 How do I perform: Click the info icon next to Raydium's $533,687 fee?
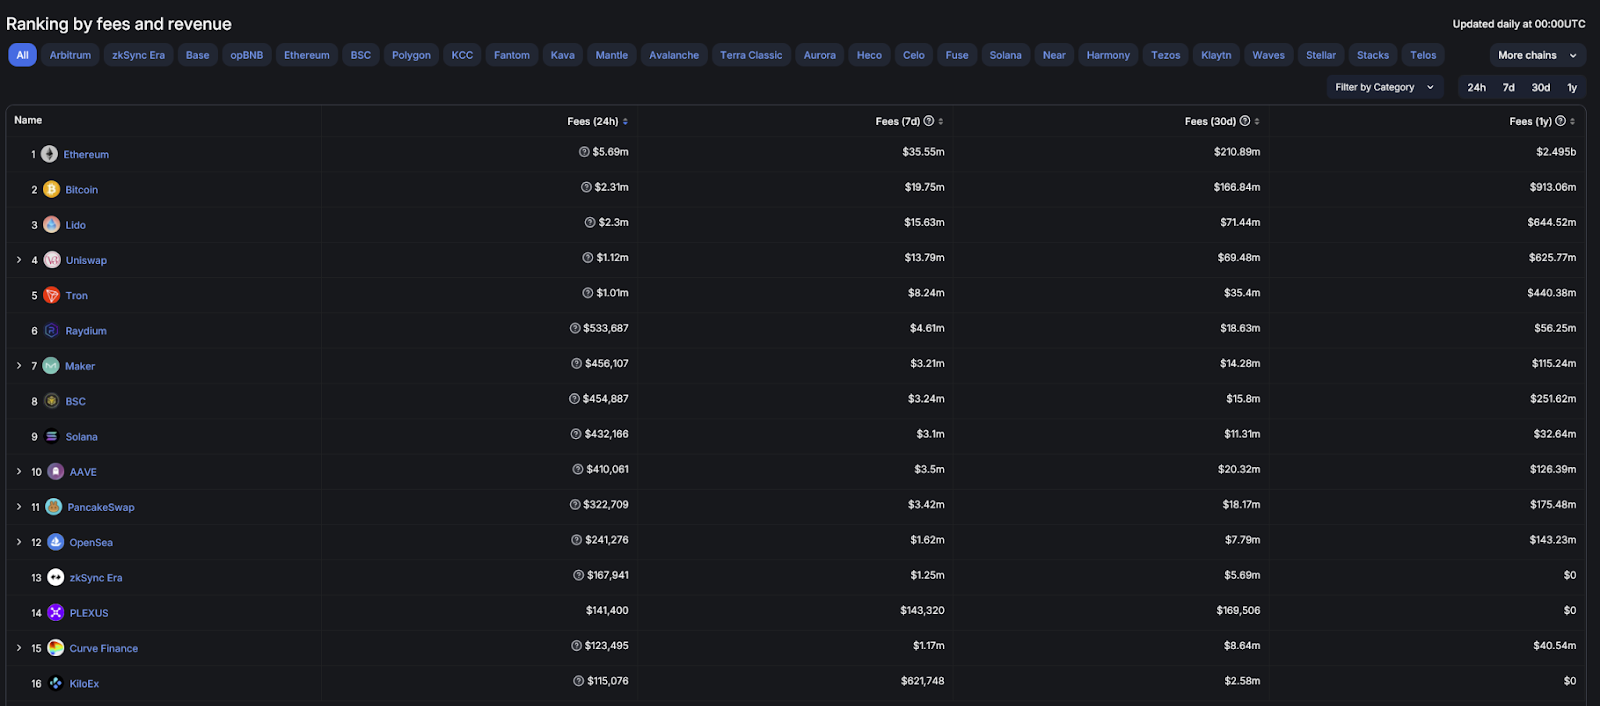tap(575, 328)
